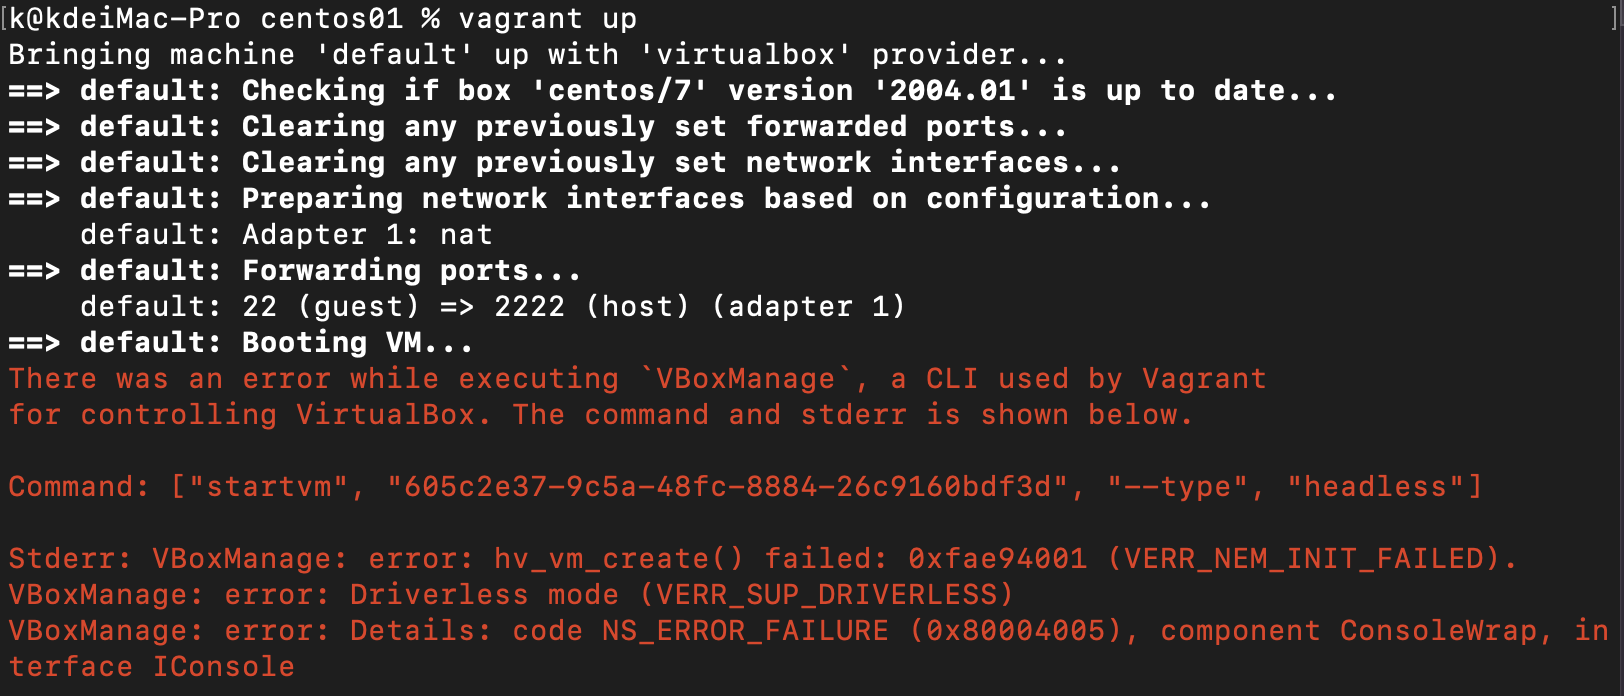Click the word 'Vagrant' in red error text

(x=1204, y=379)
